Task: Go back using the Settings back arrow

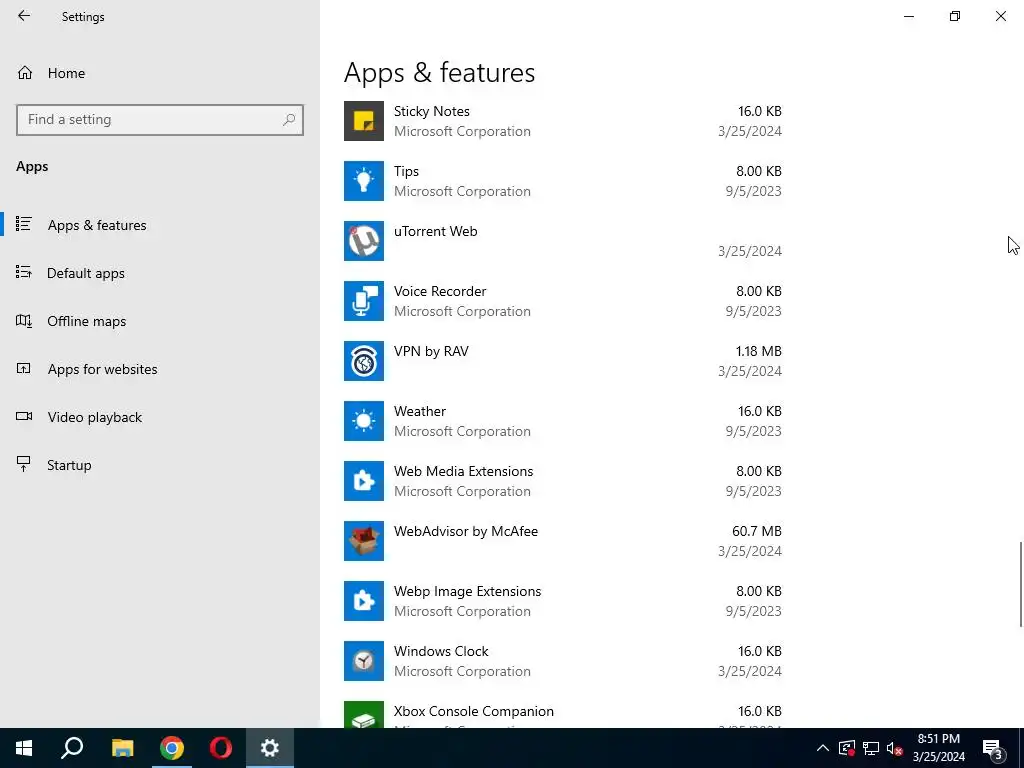Action: 24,16
